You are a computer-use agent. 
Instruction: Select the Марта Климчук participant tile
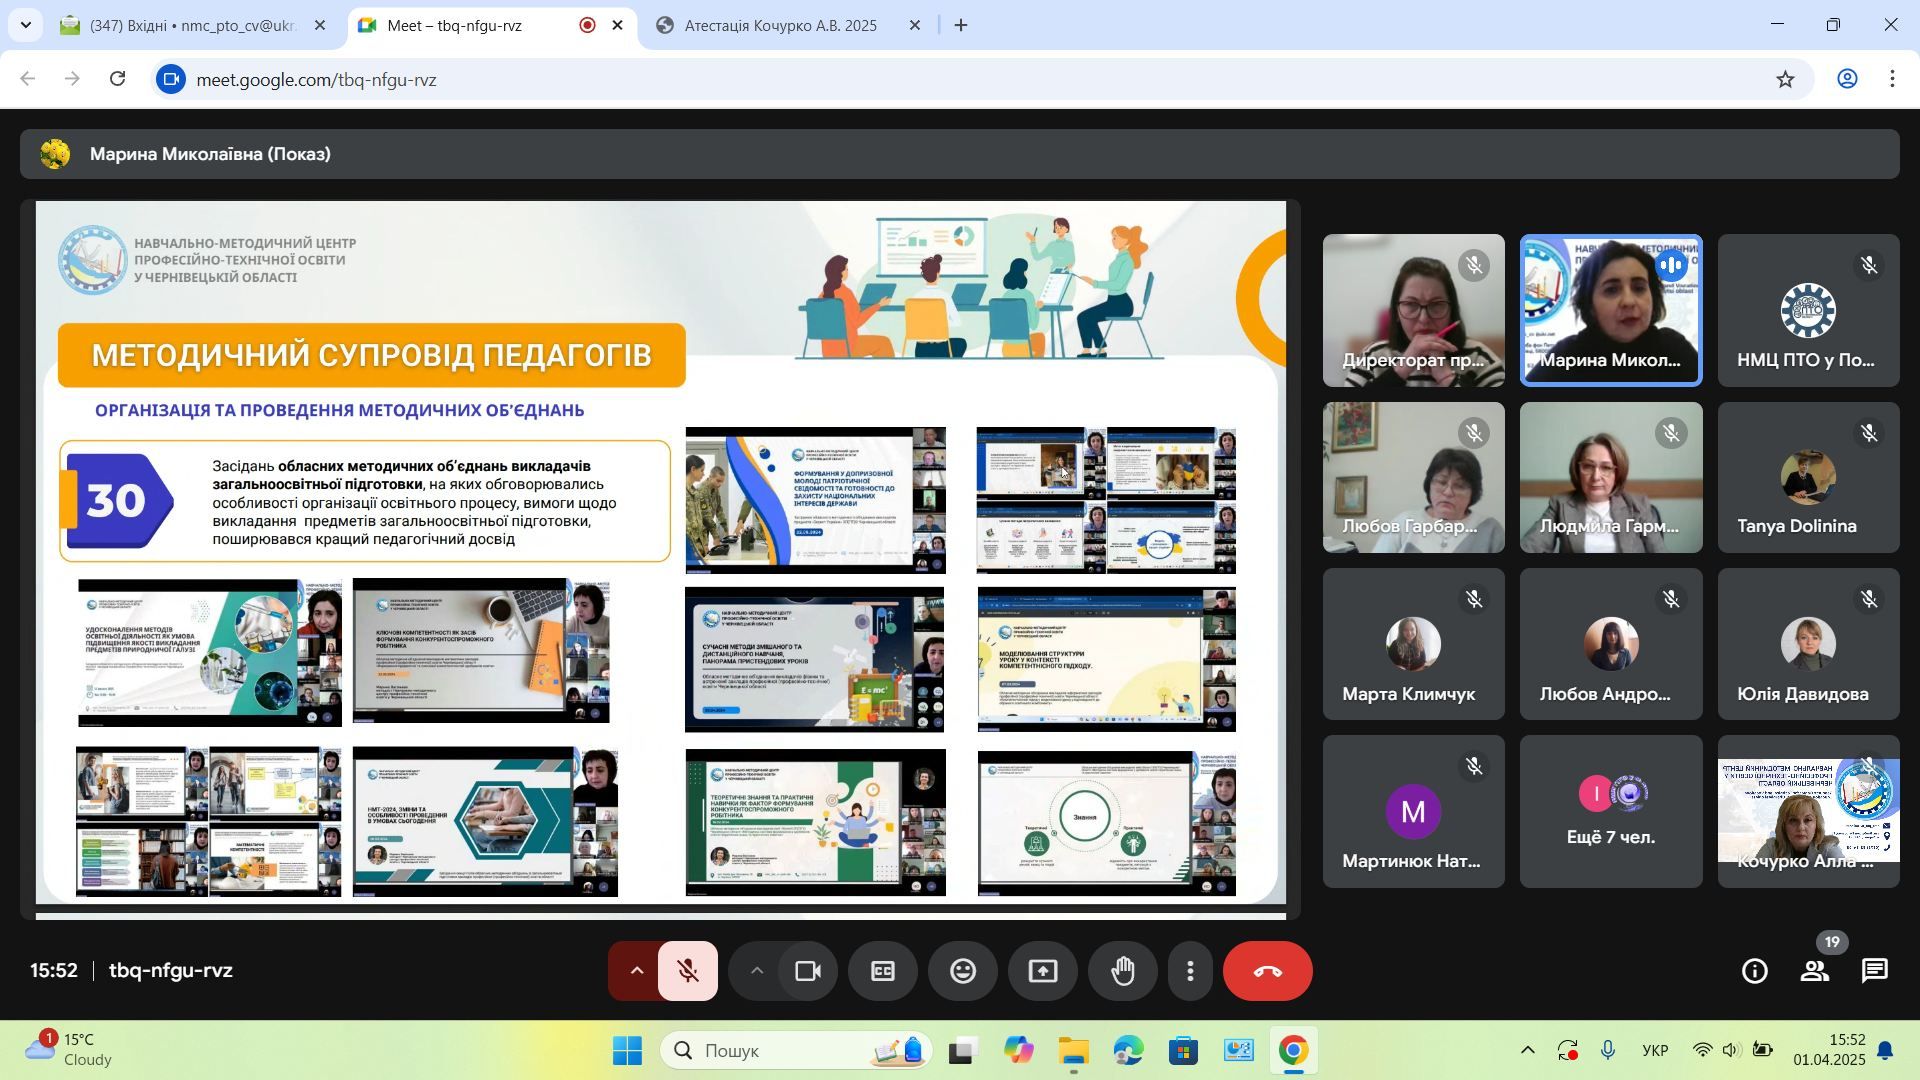tap(1412, 644)
